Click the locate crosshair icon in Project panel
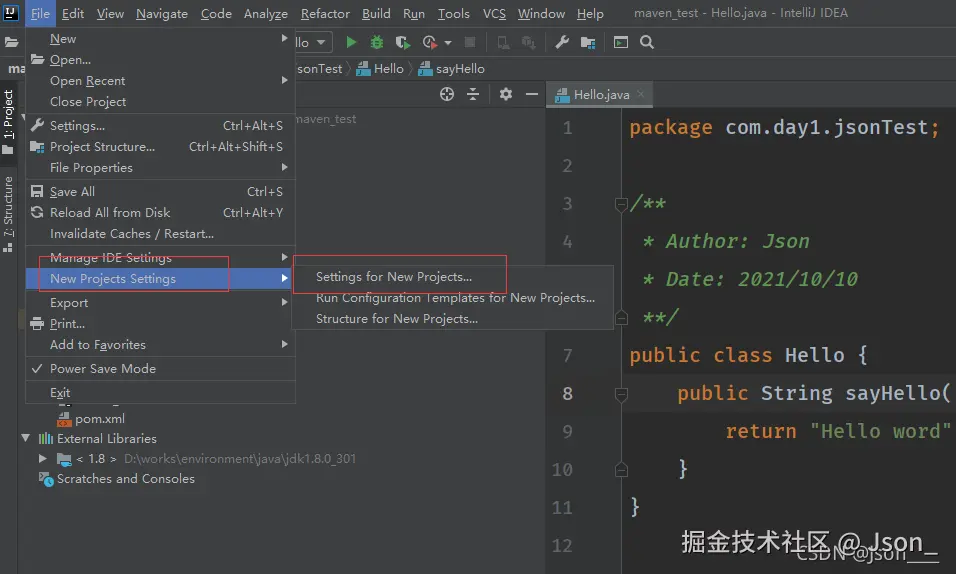The image size is (956, 574). pos(447,94)
